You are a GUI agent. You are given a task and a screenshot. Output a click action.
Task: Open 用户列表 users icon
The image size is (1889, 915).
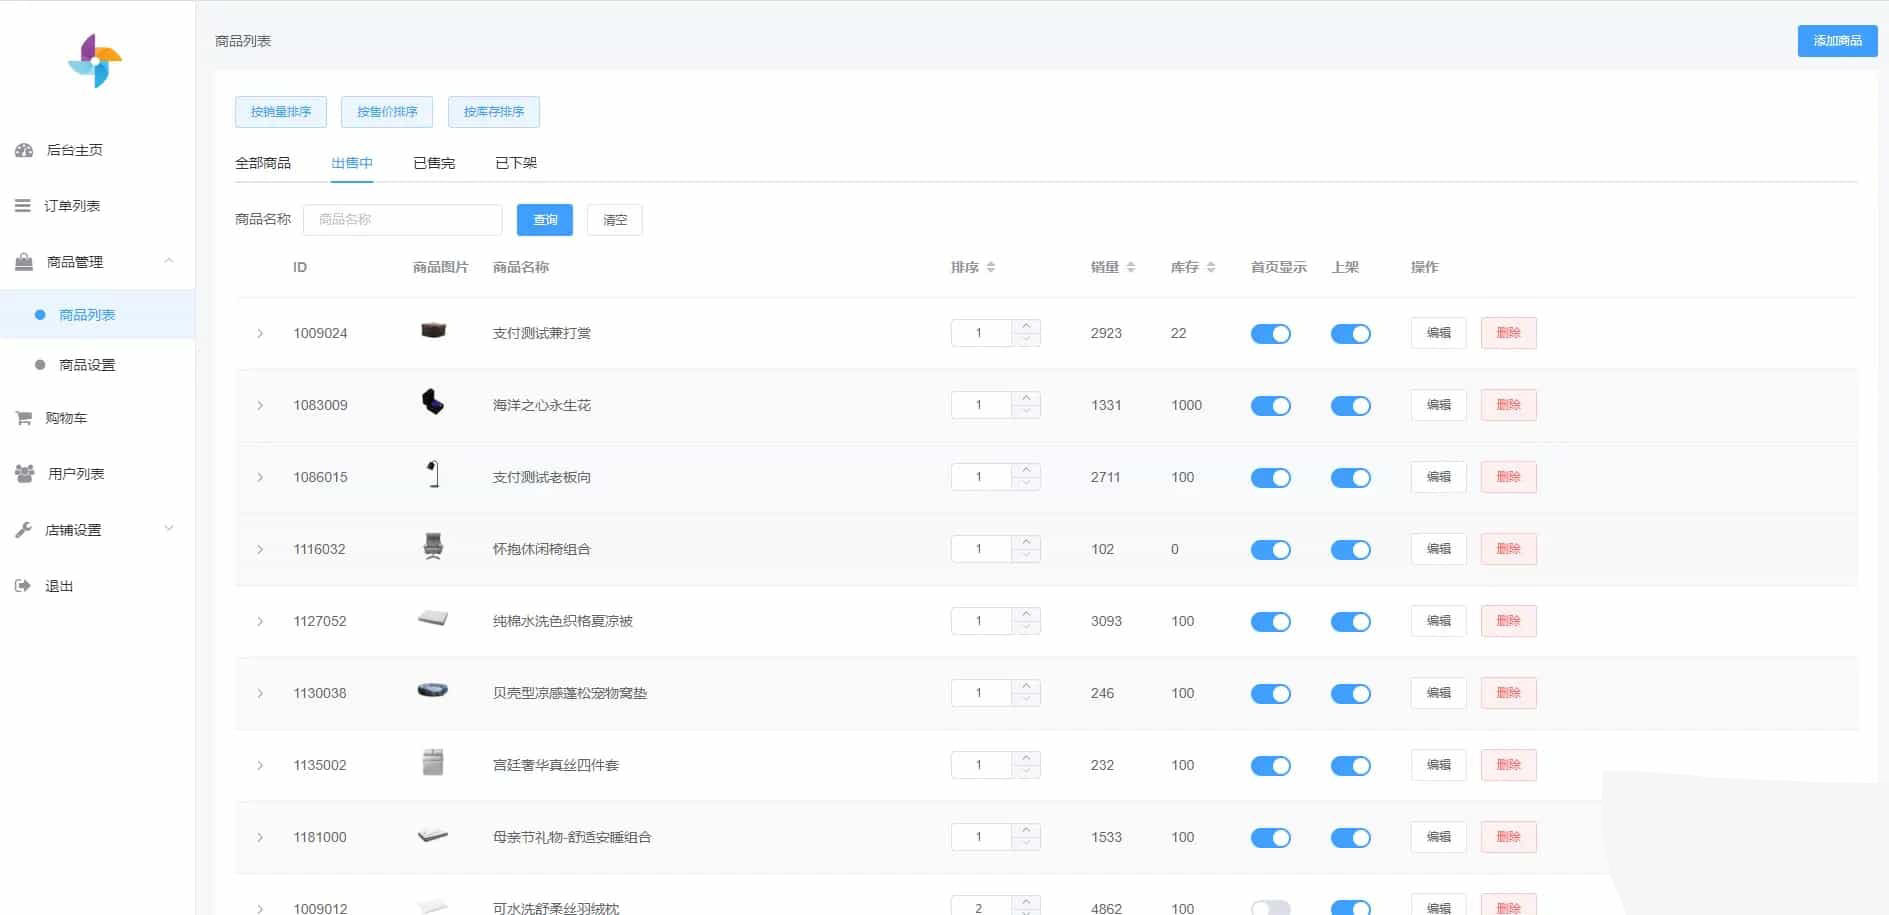coord(24,474)
